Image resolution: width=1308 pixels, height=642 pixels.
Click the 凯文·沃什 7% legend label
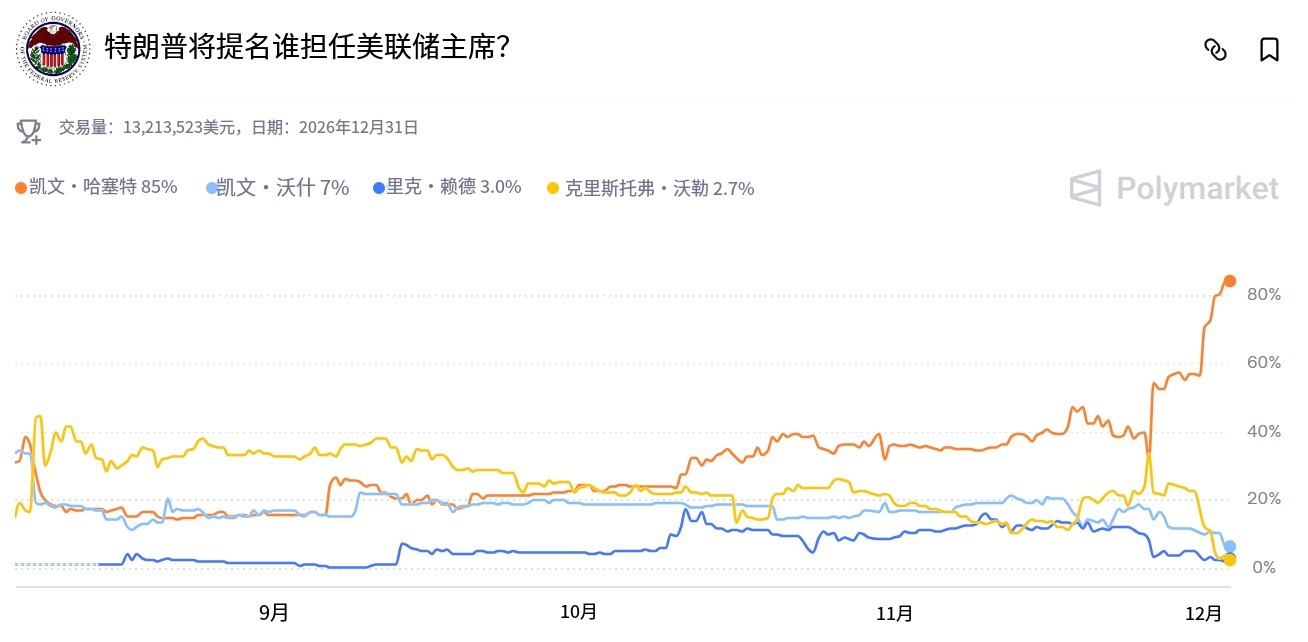[283, 187]
